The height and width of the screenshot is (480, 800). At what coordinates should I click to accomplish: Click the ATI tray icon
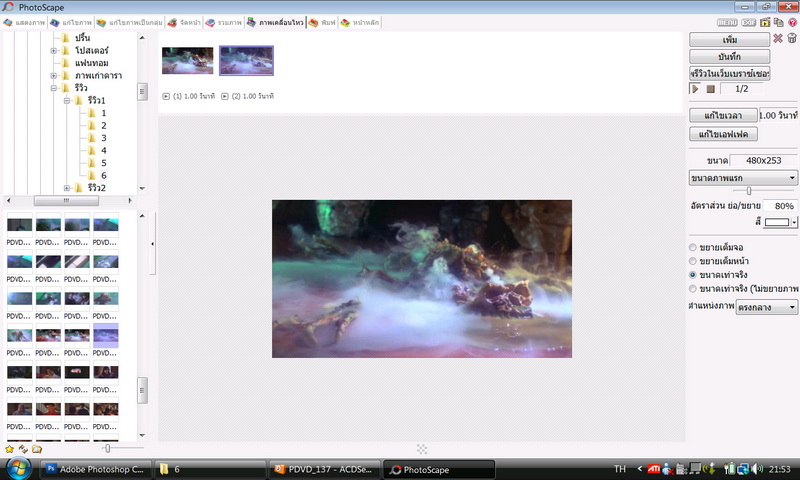(654, 469)
